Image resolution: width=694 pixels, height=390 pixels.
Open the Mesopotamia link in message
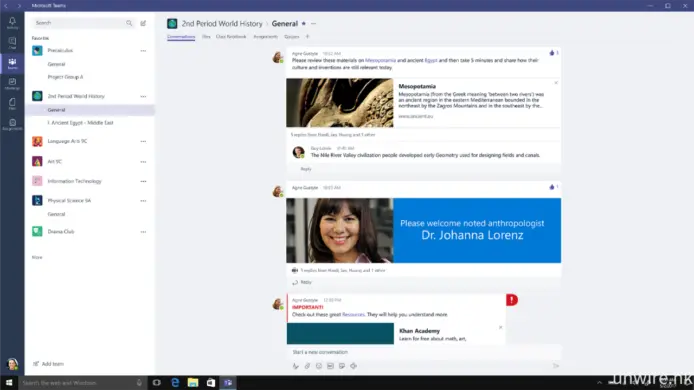coord(380,60)
